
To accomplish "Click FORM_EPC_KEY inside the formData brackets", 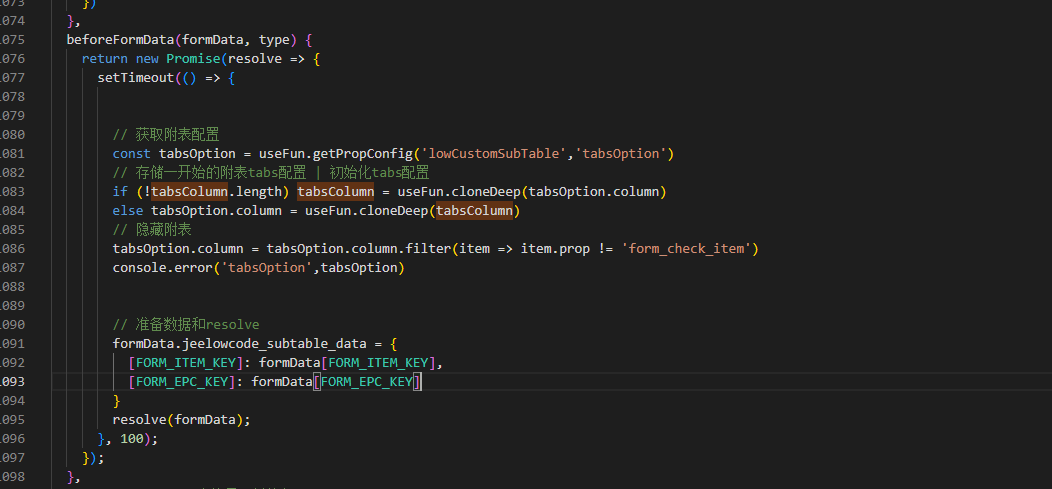I will pyautogui.click(x=367, y=382).
